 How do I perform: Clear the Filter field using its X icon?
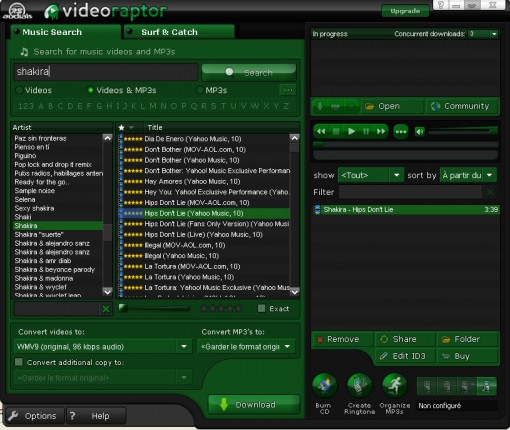(x=490, y=192)
